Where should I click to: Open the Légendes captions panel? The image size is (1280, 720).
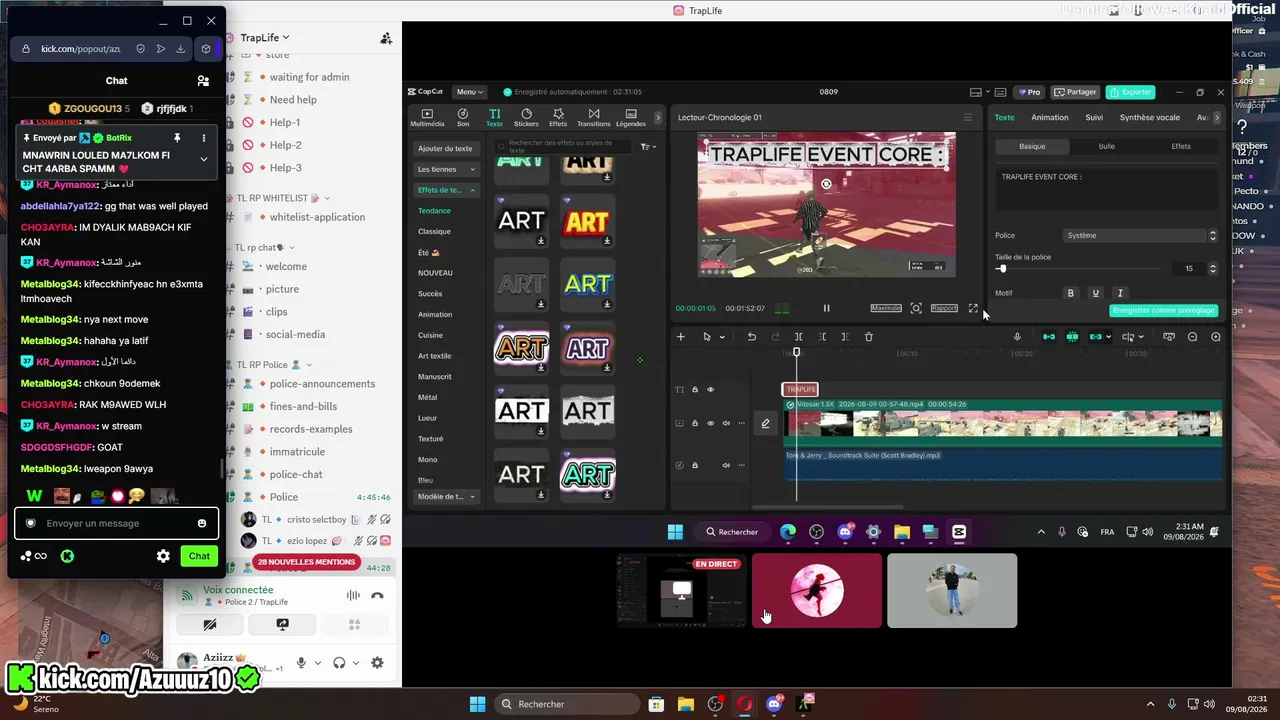(x=631, y=117)
